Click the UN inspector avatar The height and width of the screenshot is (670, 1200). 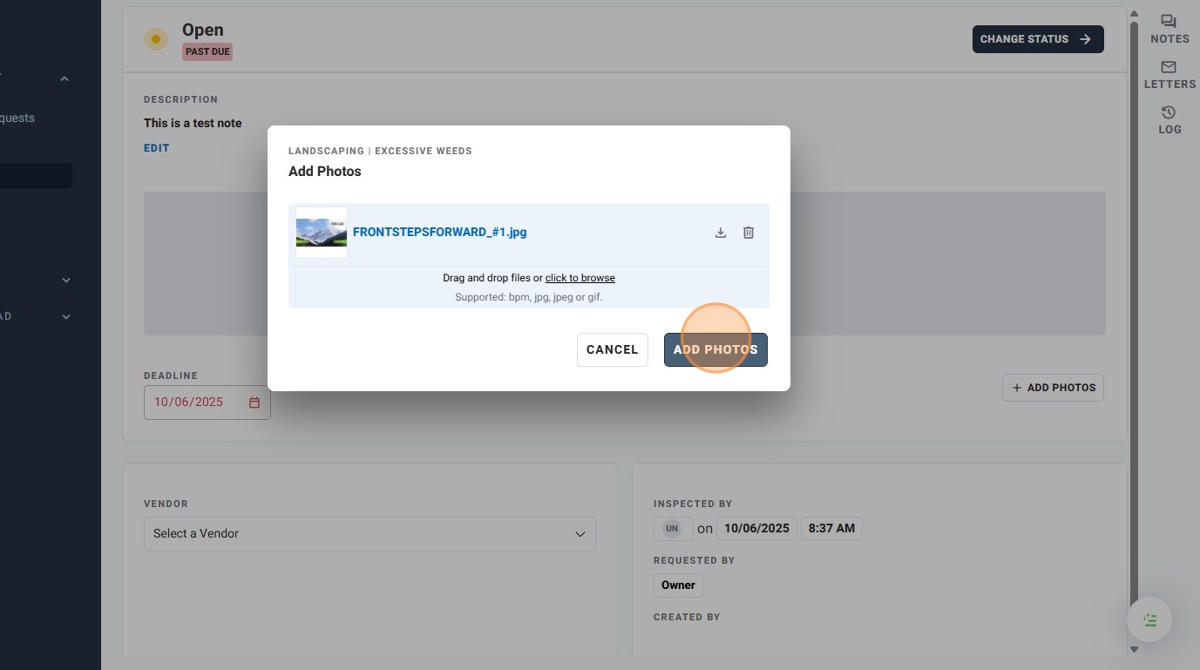click(x=672, y=528)
